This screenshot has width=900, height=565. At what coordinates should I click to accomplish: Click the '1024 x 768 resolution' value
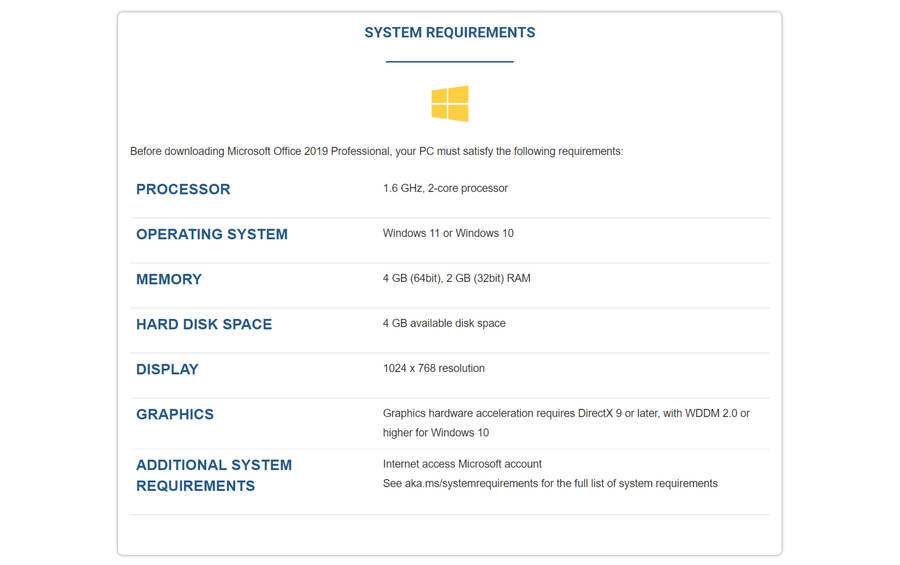(x=434, y=368)
